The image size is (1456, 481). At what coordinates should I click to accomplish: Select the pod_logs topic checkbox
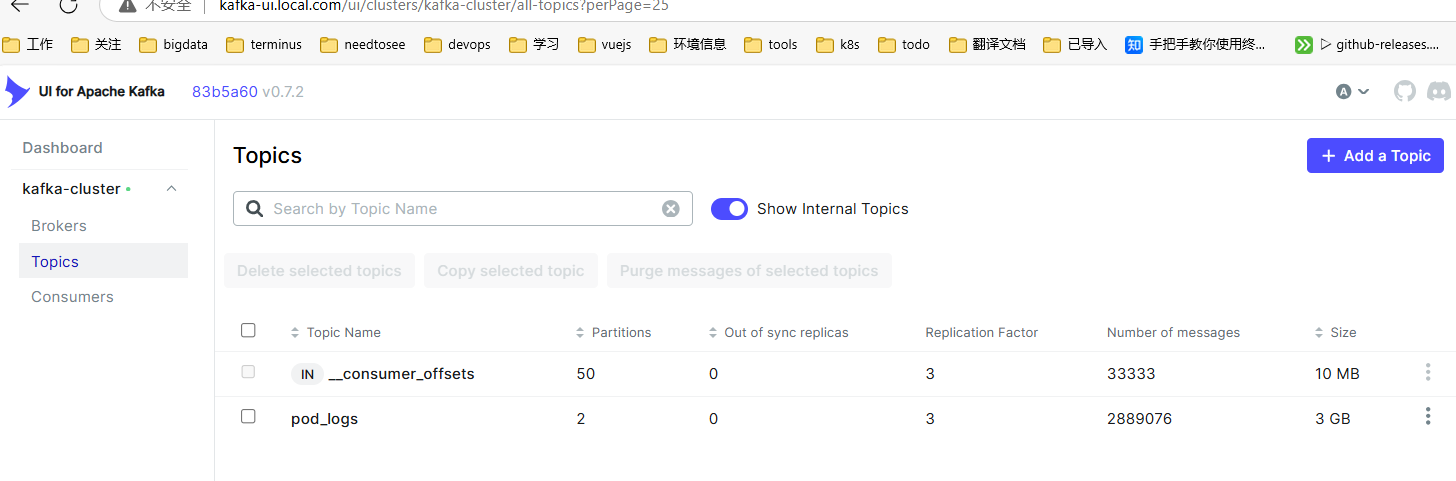click(x=248, y=417)
